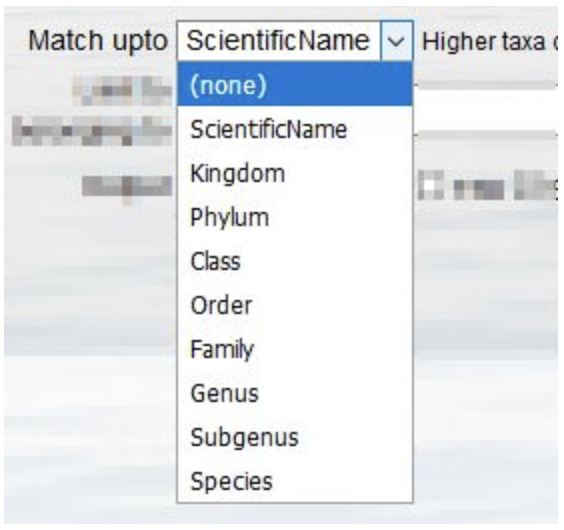
Task: Select Family in the dropdown list
Action: click(x=295, y=349)
